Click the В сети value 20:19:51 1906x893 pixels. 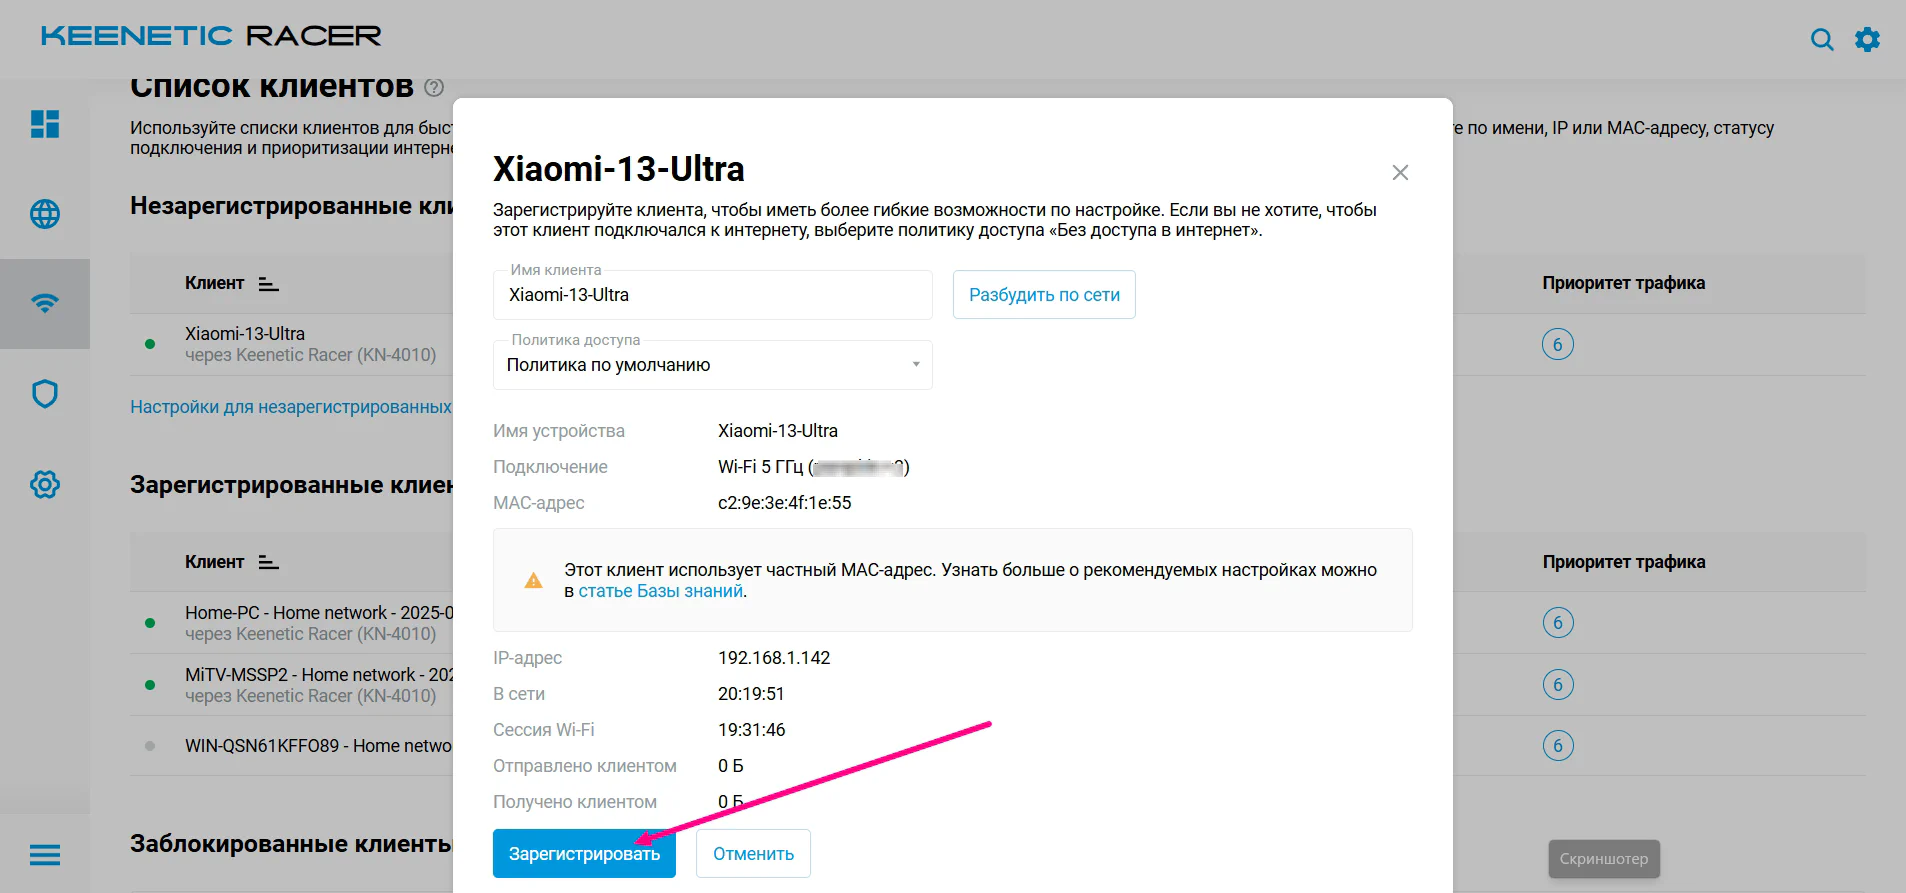pyautogui.click(x=751, y=694)
